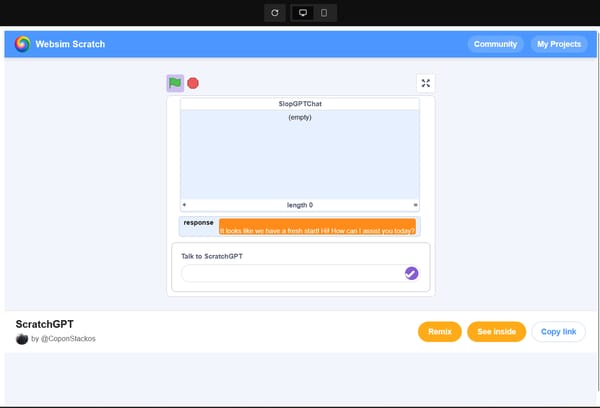Click the "(empty)" list placeholder text

pos(300,117)
